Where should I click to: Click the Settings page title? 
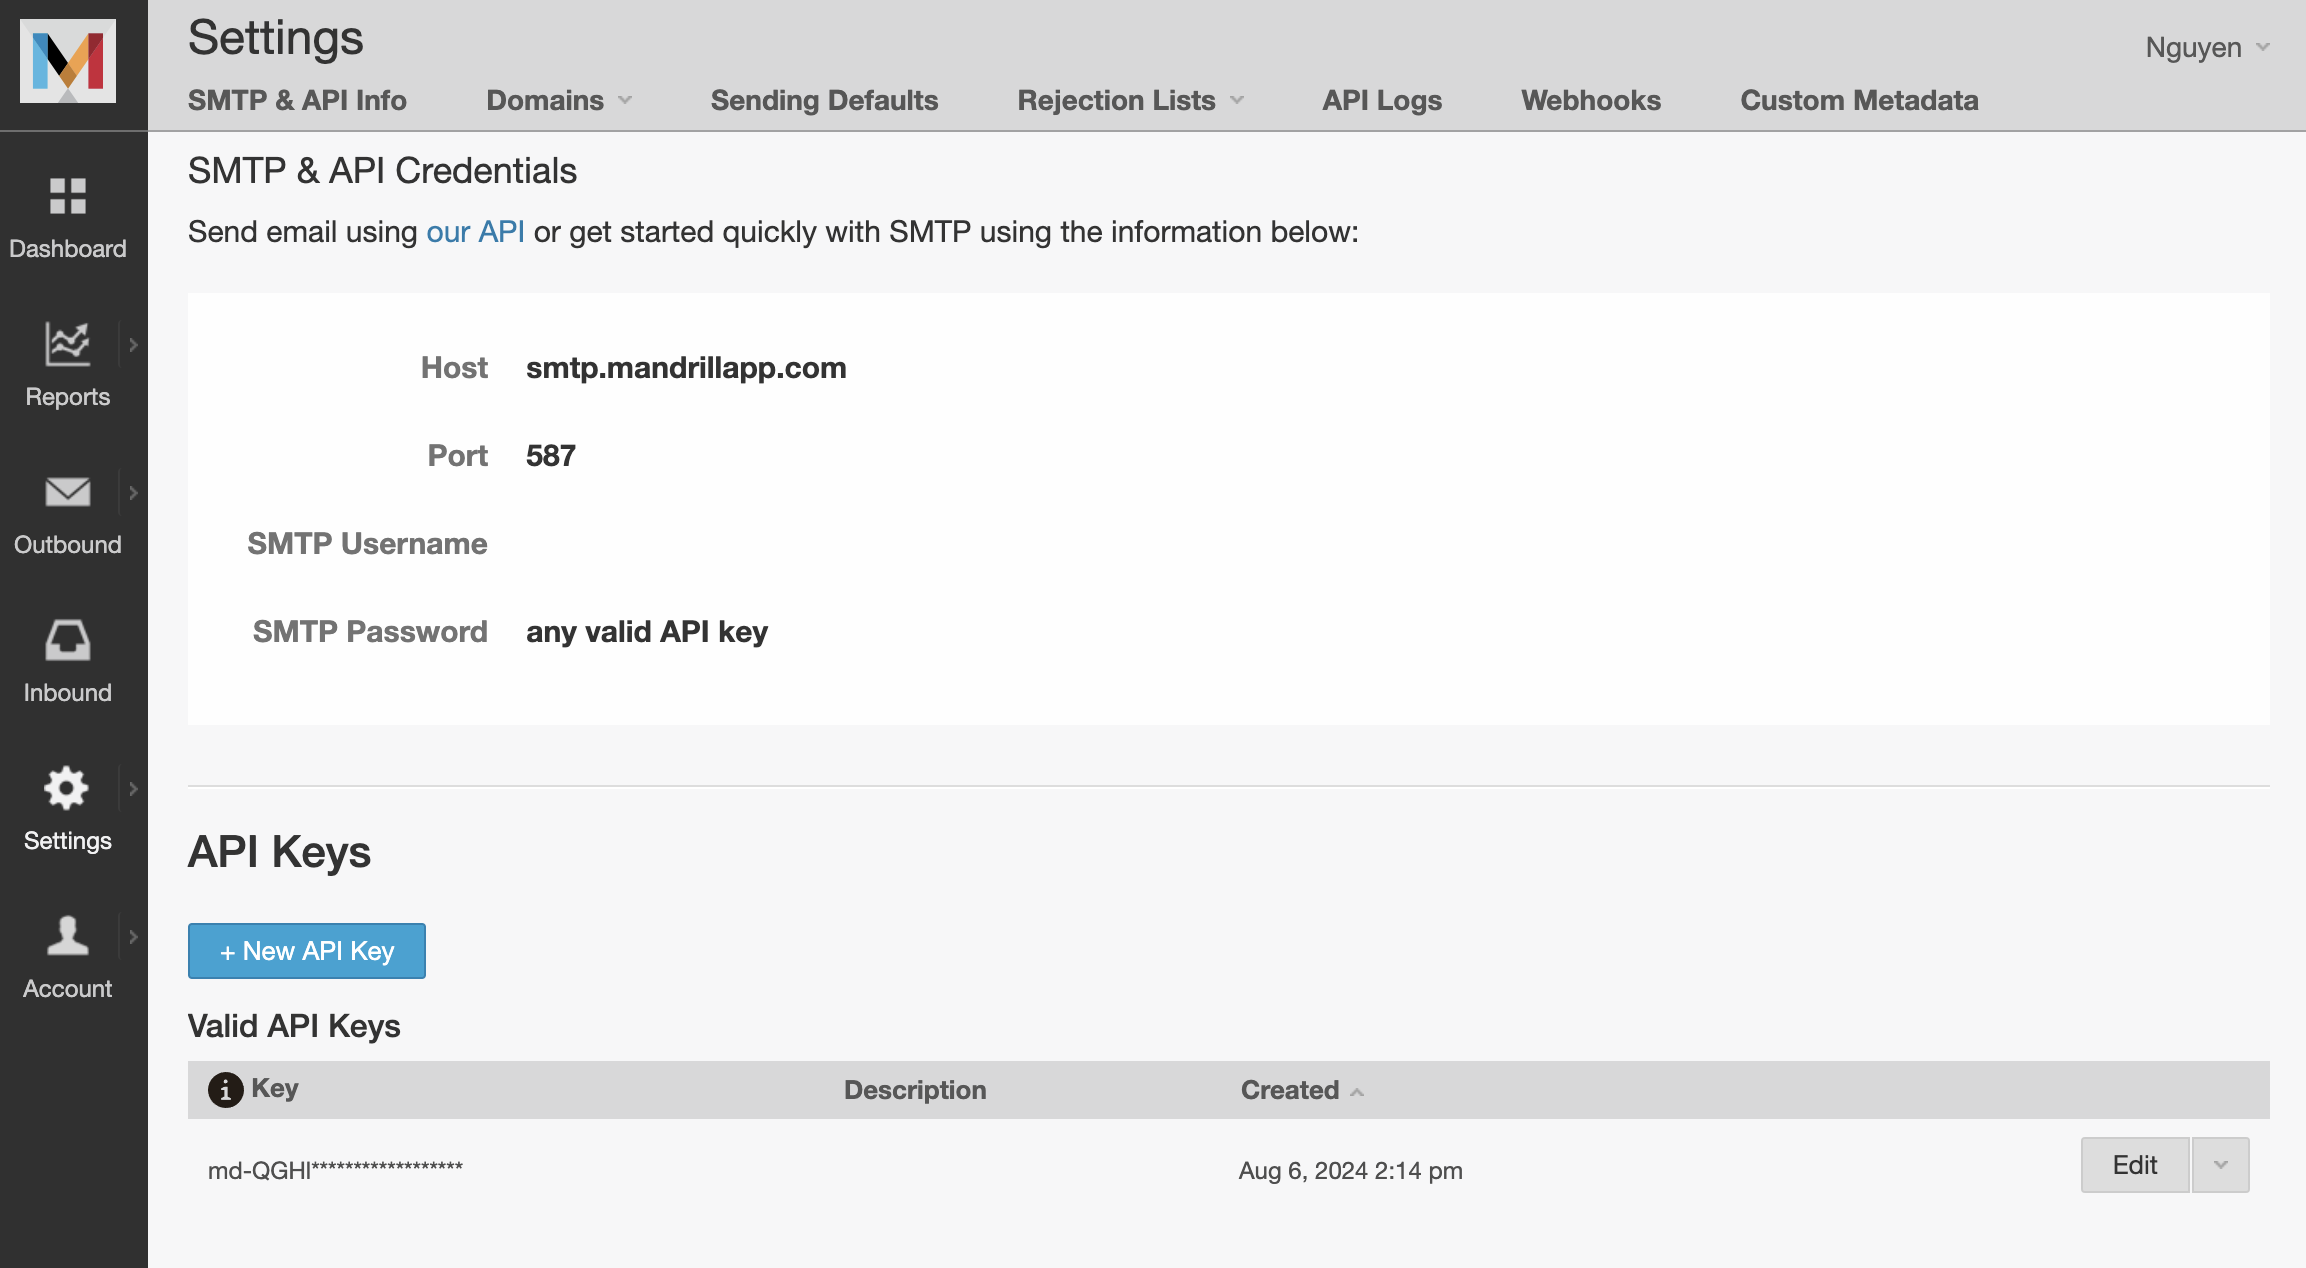click(x=276, y=38)
